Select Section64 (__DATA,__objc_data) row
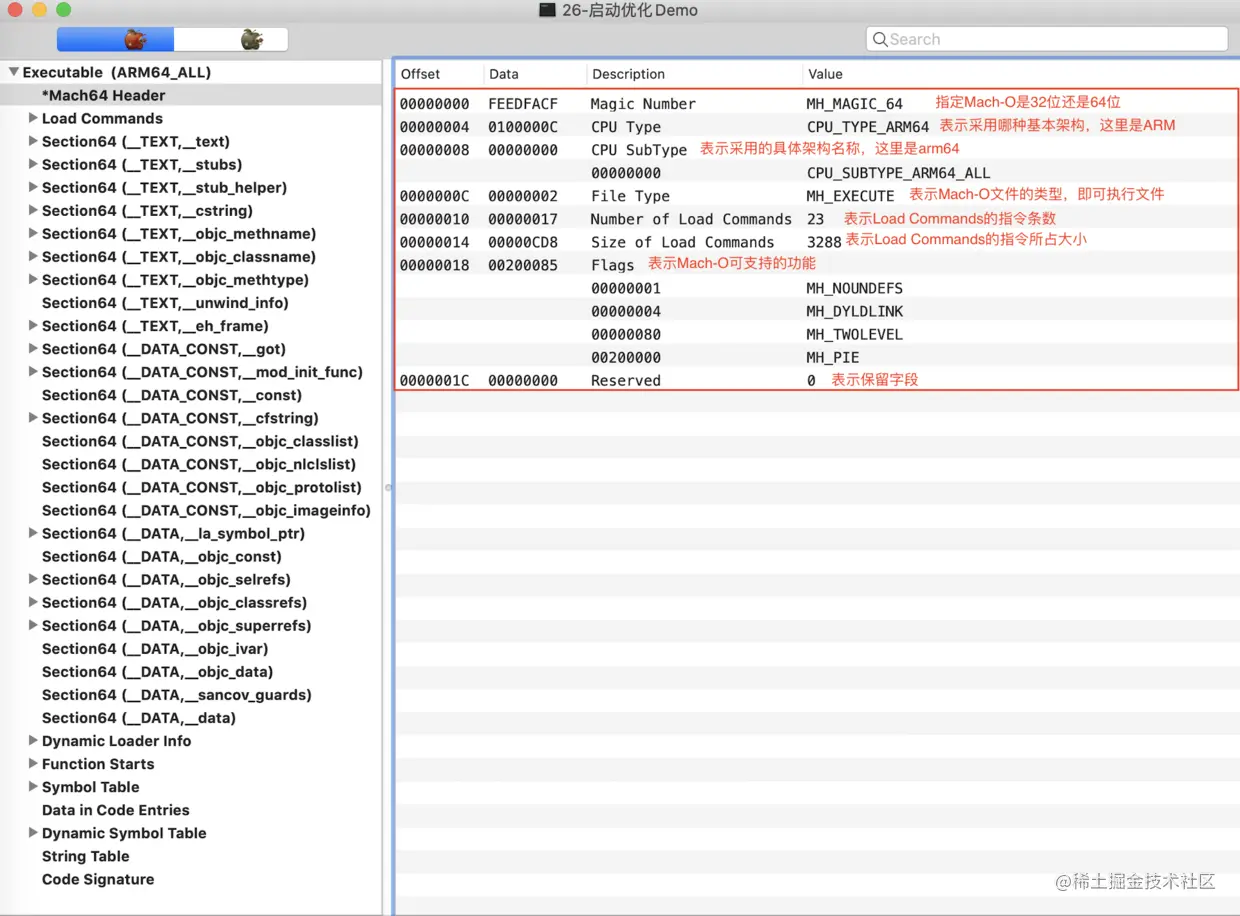 (190, 670)
